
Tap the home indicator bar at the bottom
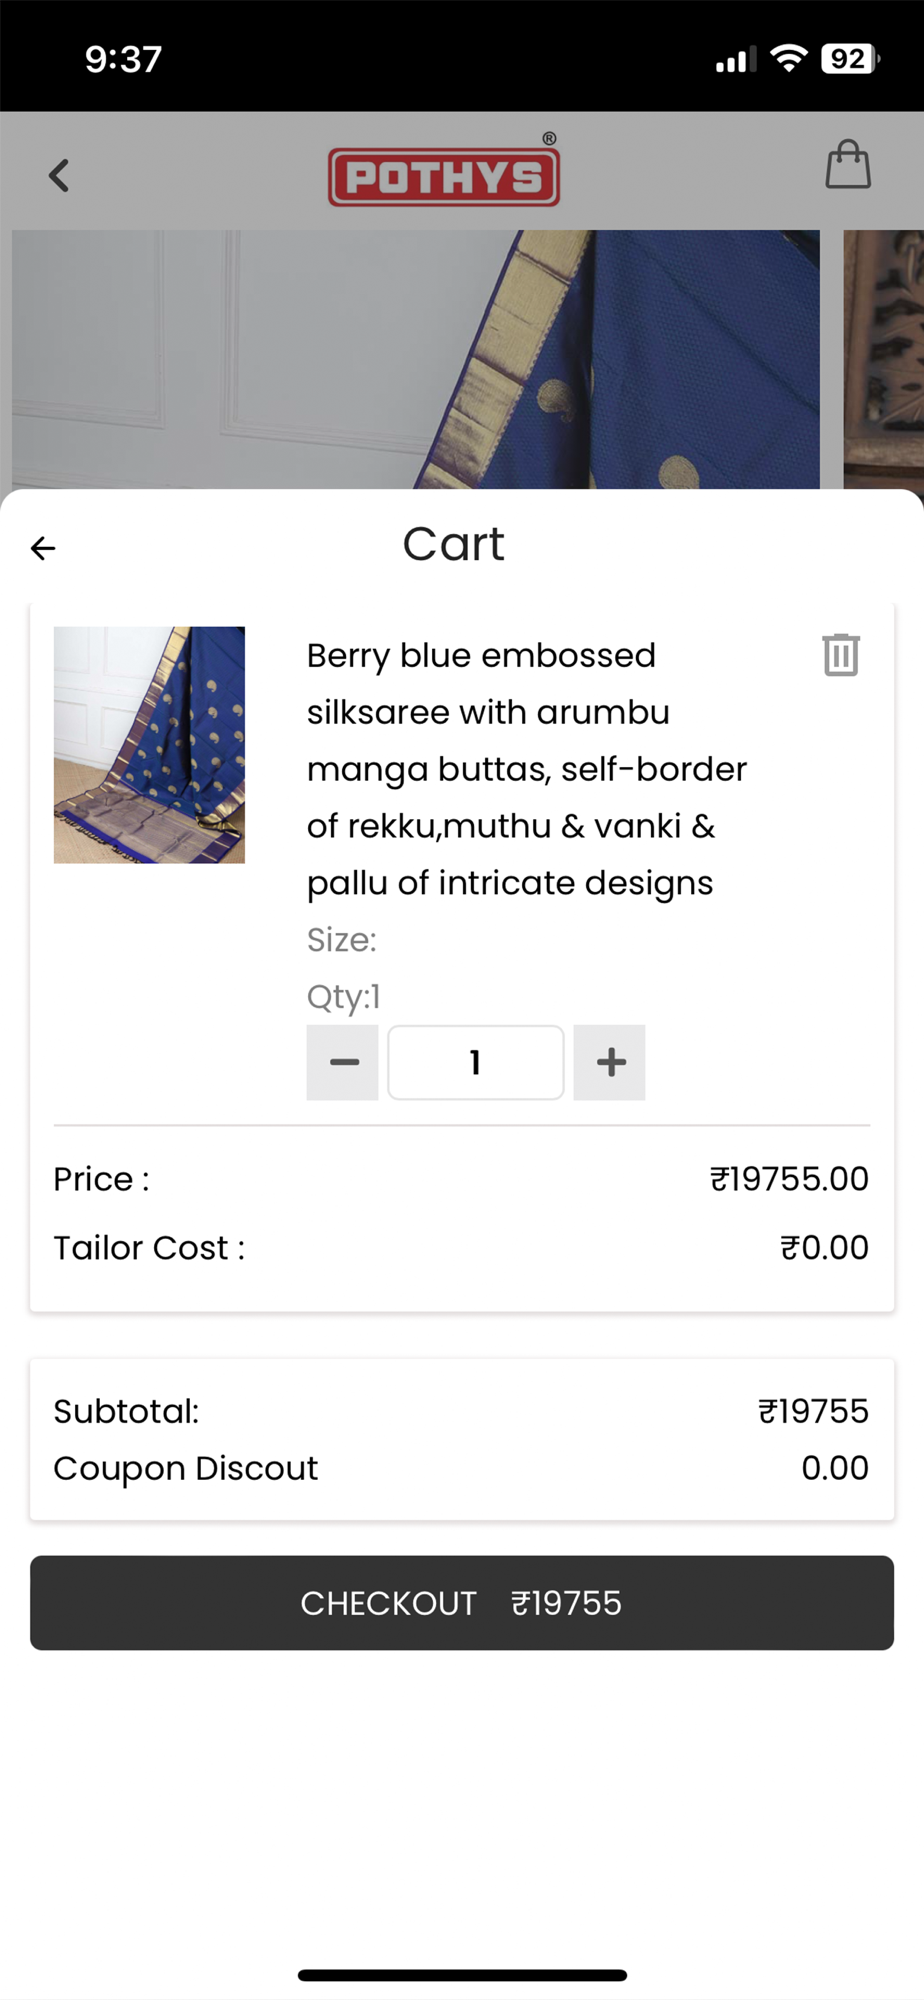click(462, 1975)
